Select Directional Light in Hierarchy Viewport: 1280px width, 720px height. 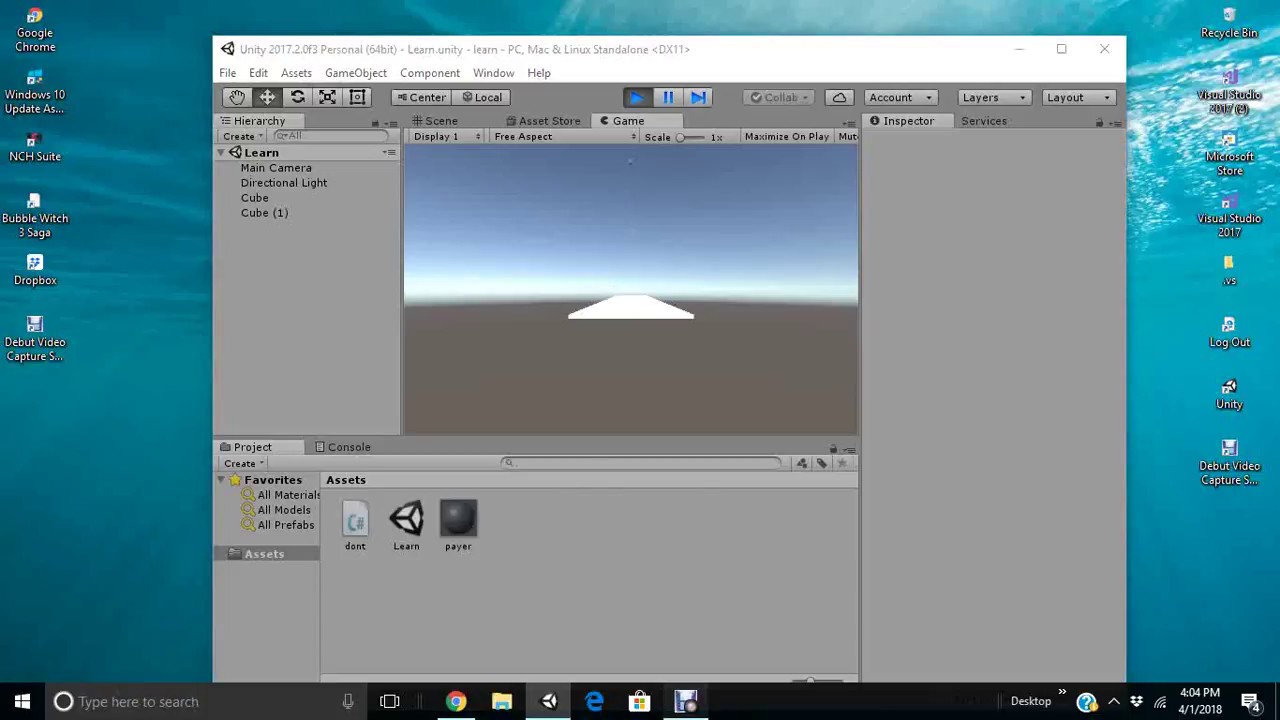point(284,183)
